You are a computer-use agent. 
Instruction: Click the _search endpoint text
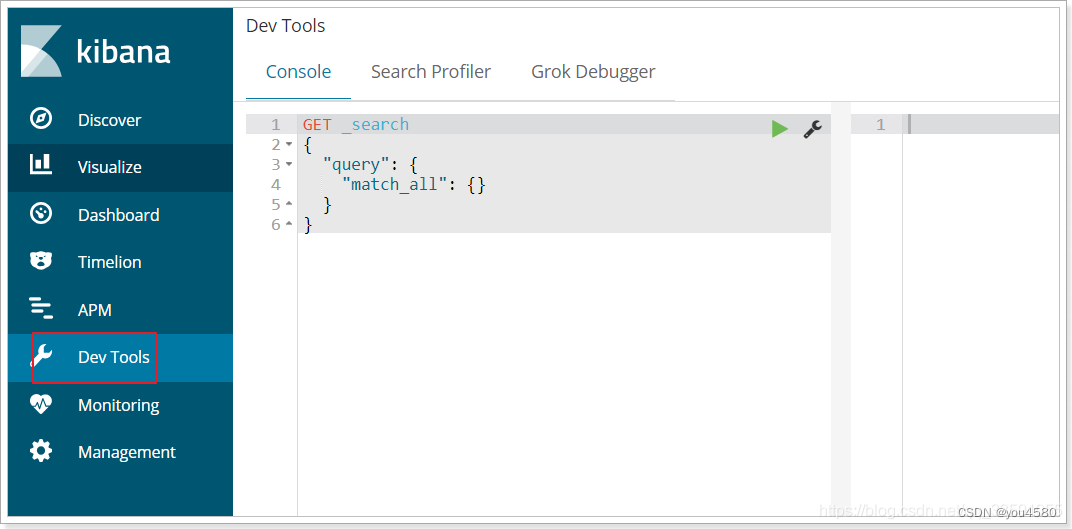pos(375,124)
